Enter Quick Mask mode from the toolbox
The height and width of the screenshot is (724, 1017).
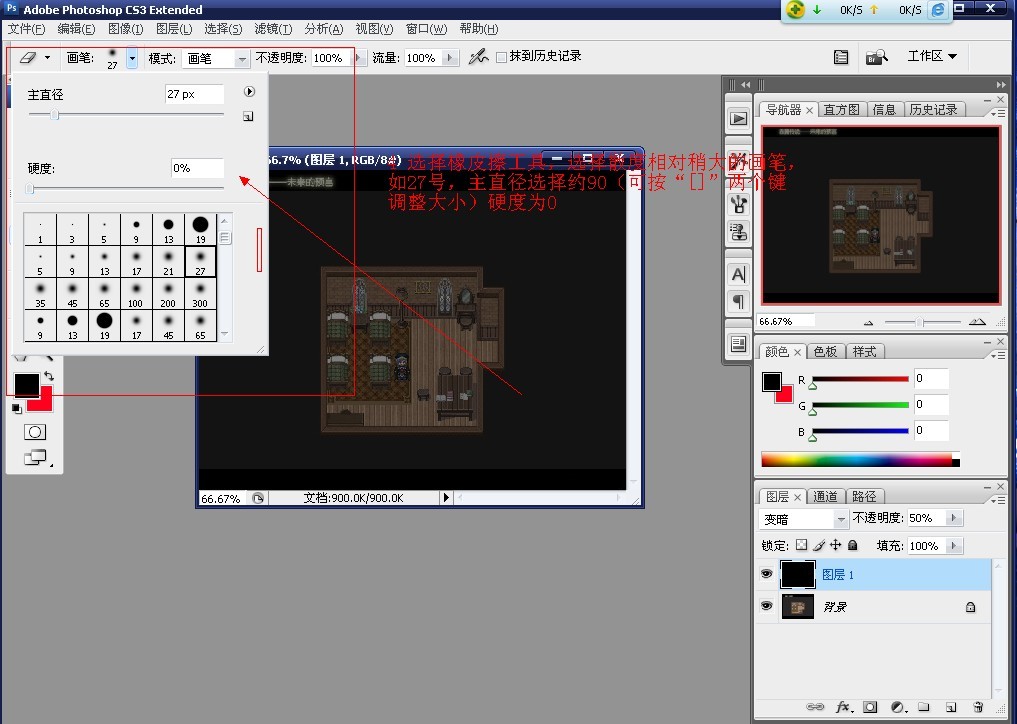(35, 432)
